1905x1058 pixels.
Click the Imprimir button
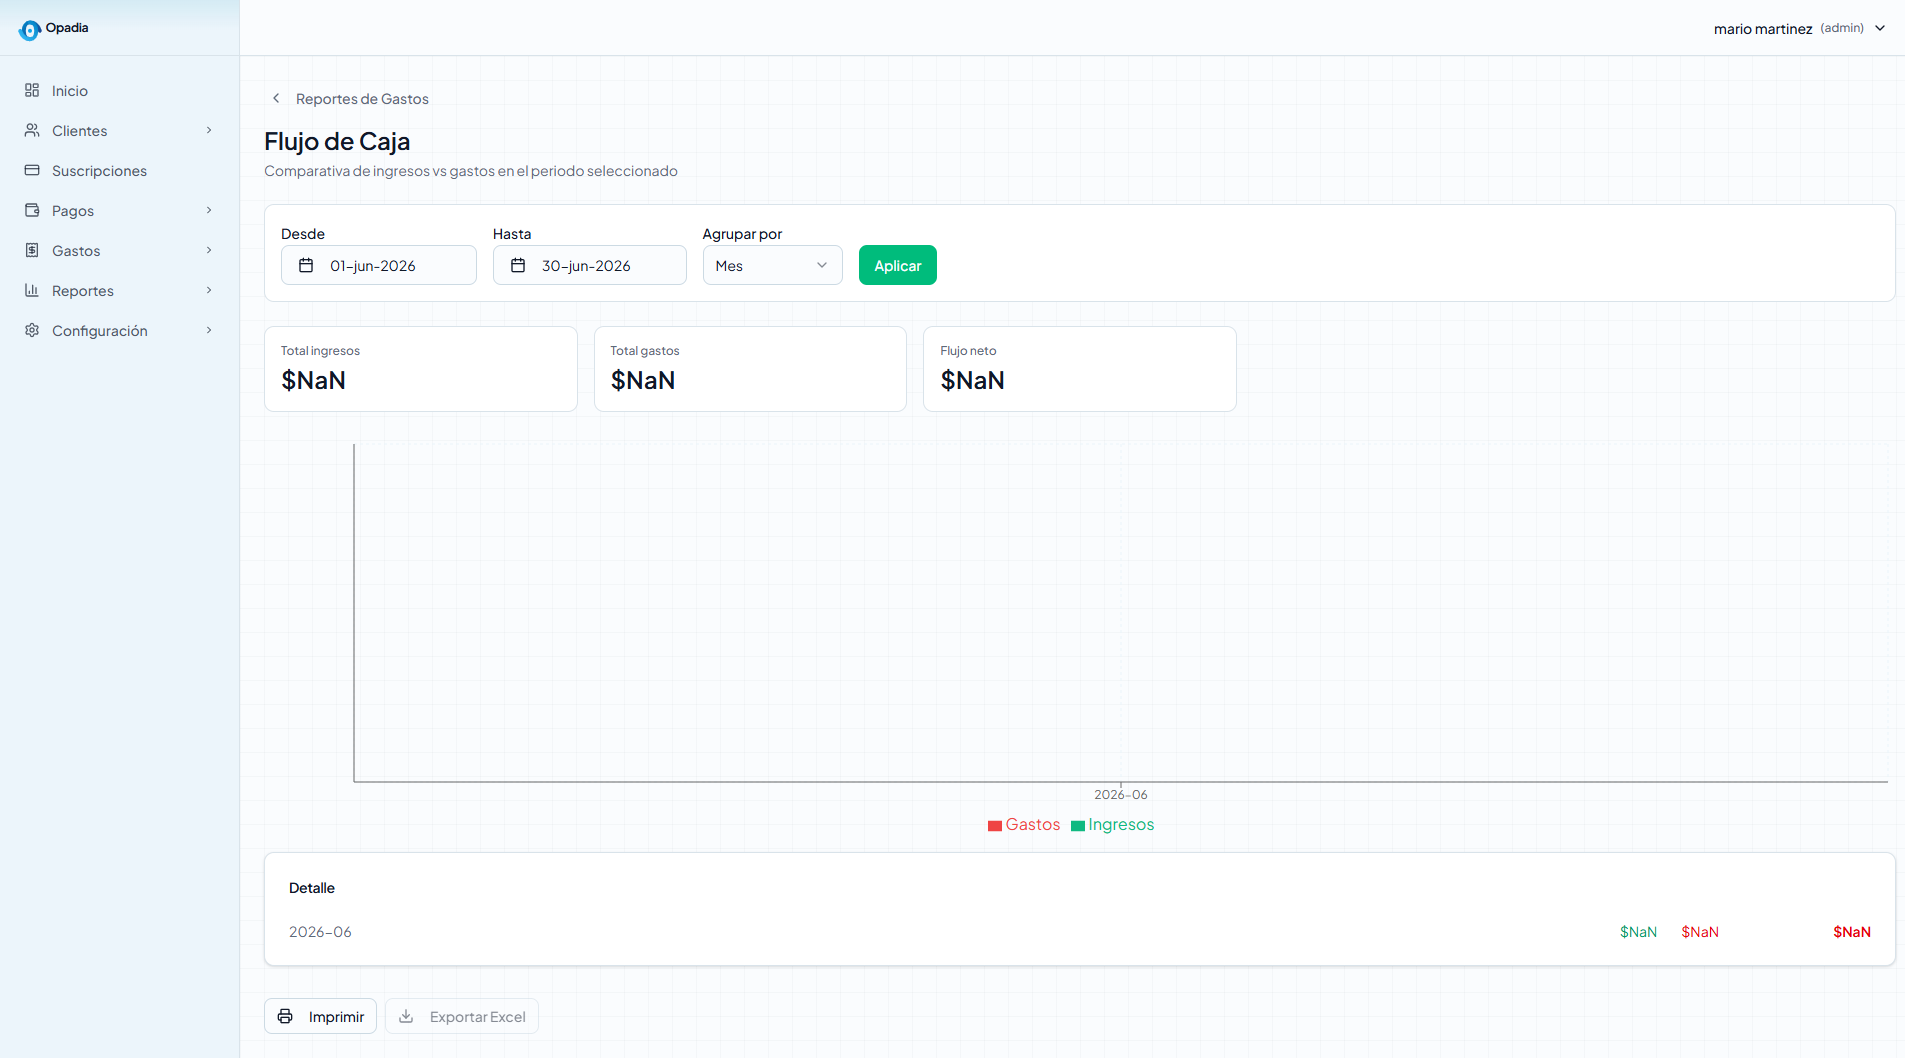(x=320, y=1016)
